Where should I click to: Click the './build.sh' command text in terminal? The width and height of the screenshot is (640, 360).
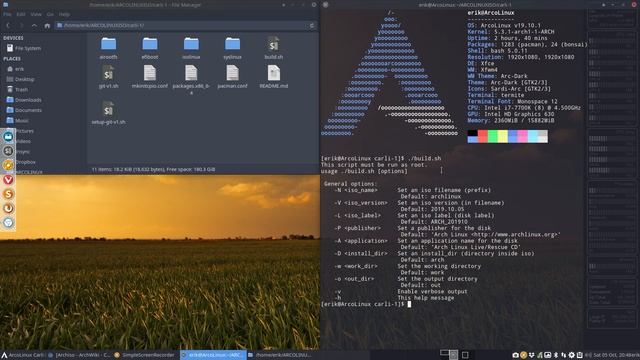(x=424, y=158)
